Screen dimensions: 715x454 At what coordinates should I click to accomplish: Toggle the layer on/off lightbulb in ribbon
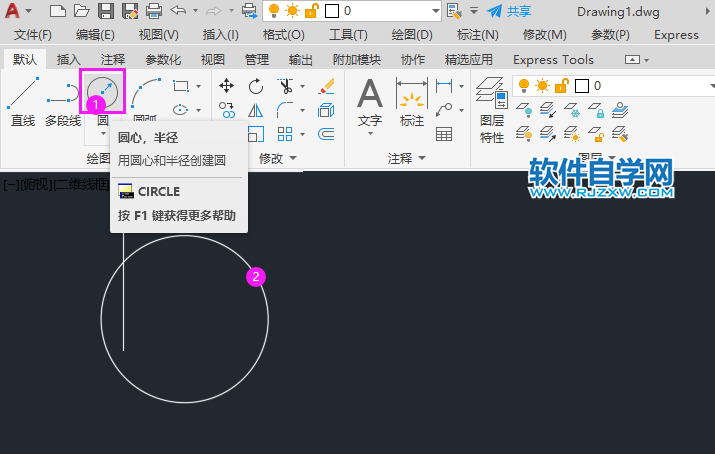524,86
